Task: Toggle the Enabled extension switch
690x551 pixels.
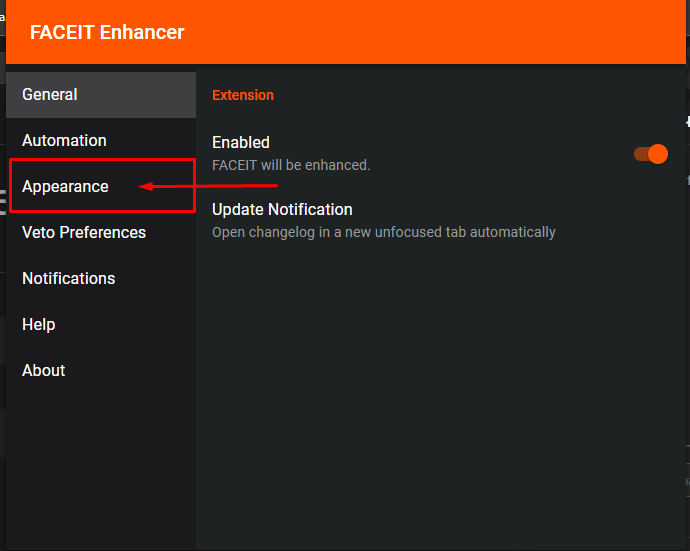Action: pos(651,154)
